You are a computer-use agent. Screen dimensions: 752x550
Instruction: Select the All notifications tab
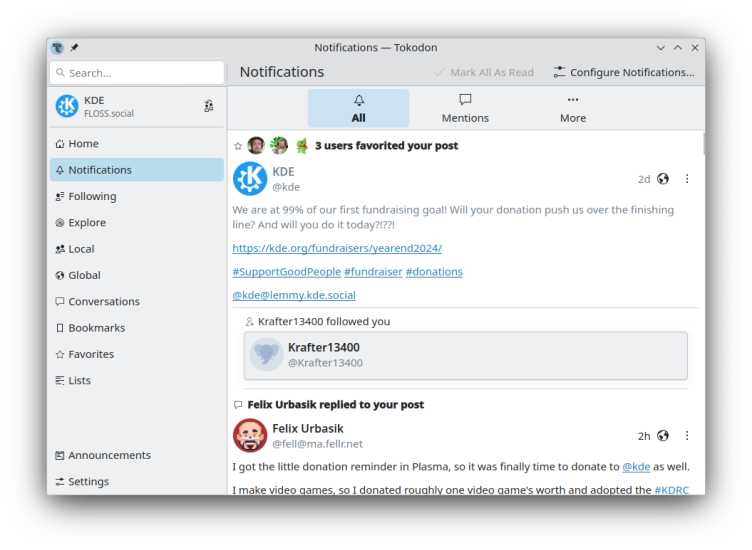(x=358, y=108)
